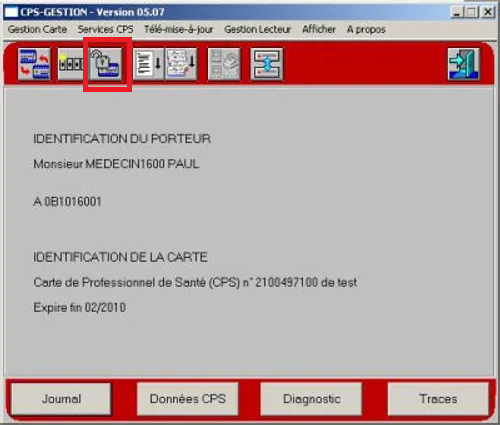Image resolution: width=500 pixels, height=425 pixels.
Task: Click the diagram sheet download arrow icon
Action: click(181, 64)
